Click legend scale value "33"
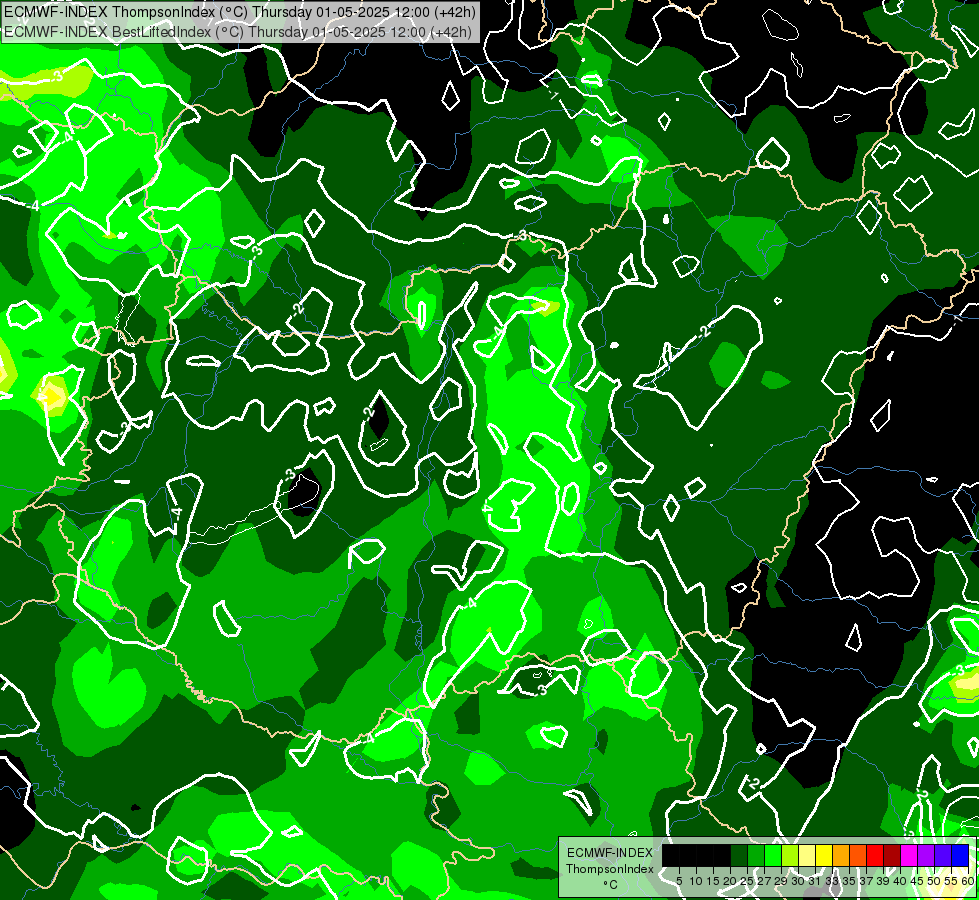 tap(832, 881)
